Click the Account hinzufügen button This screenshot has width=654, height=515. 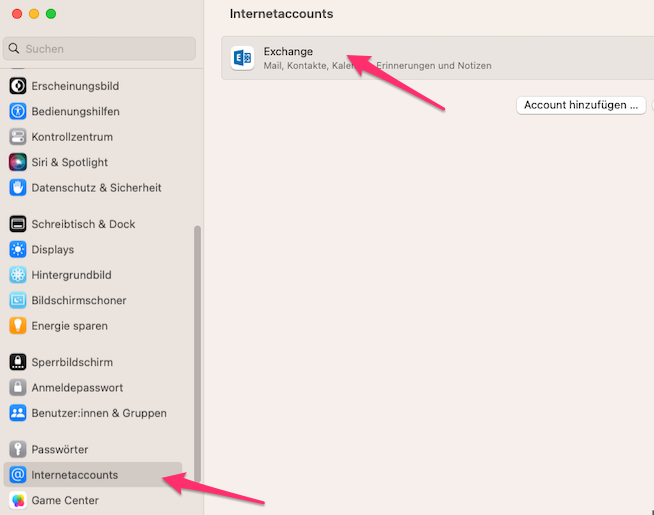click(x=580, y=105)
